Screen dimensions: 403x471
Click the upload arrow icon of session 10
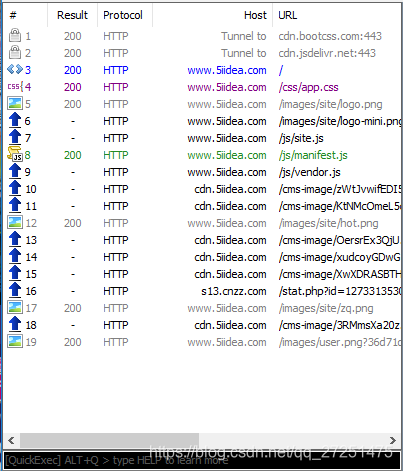(x=15, y=188)
